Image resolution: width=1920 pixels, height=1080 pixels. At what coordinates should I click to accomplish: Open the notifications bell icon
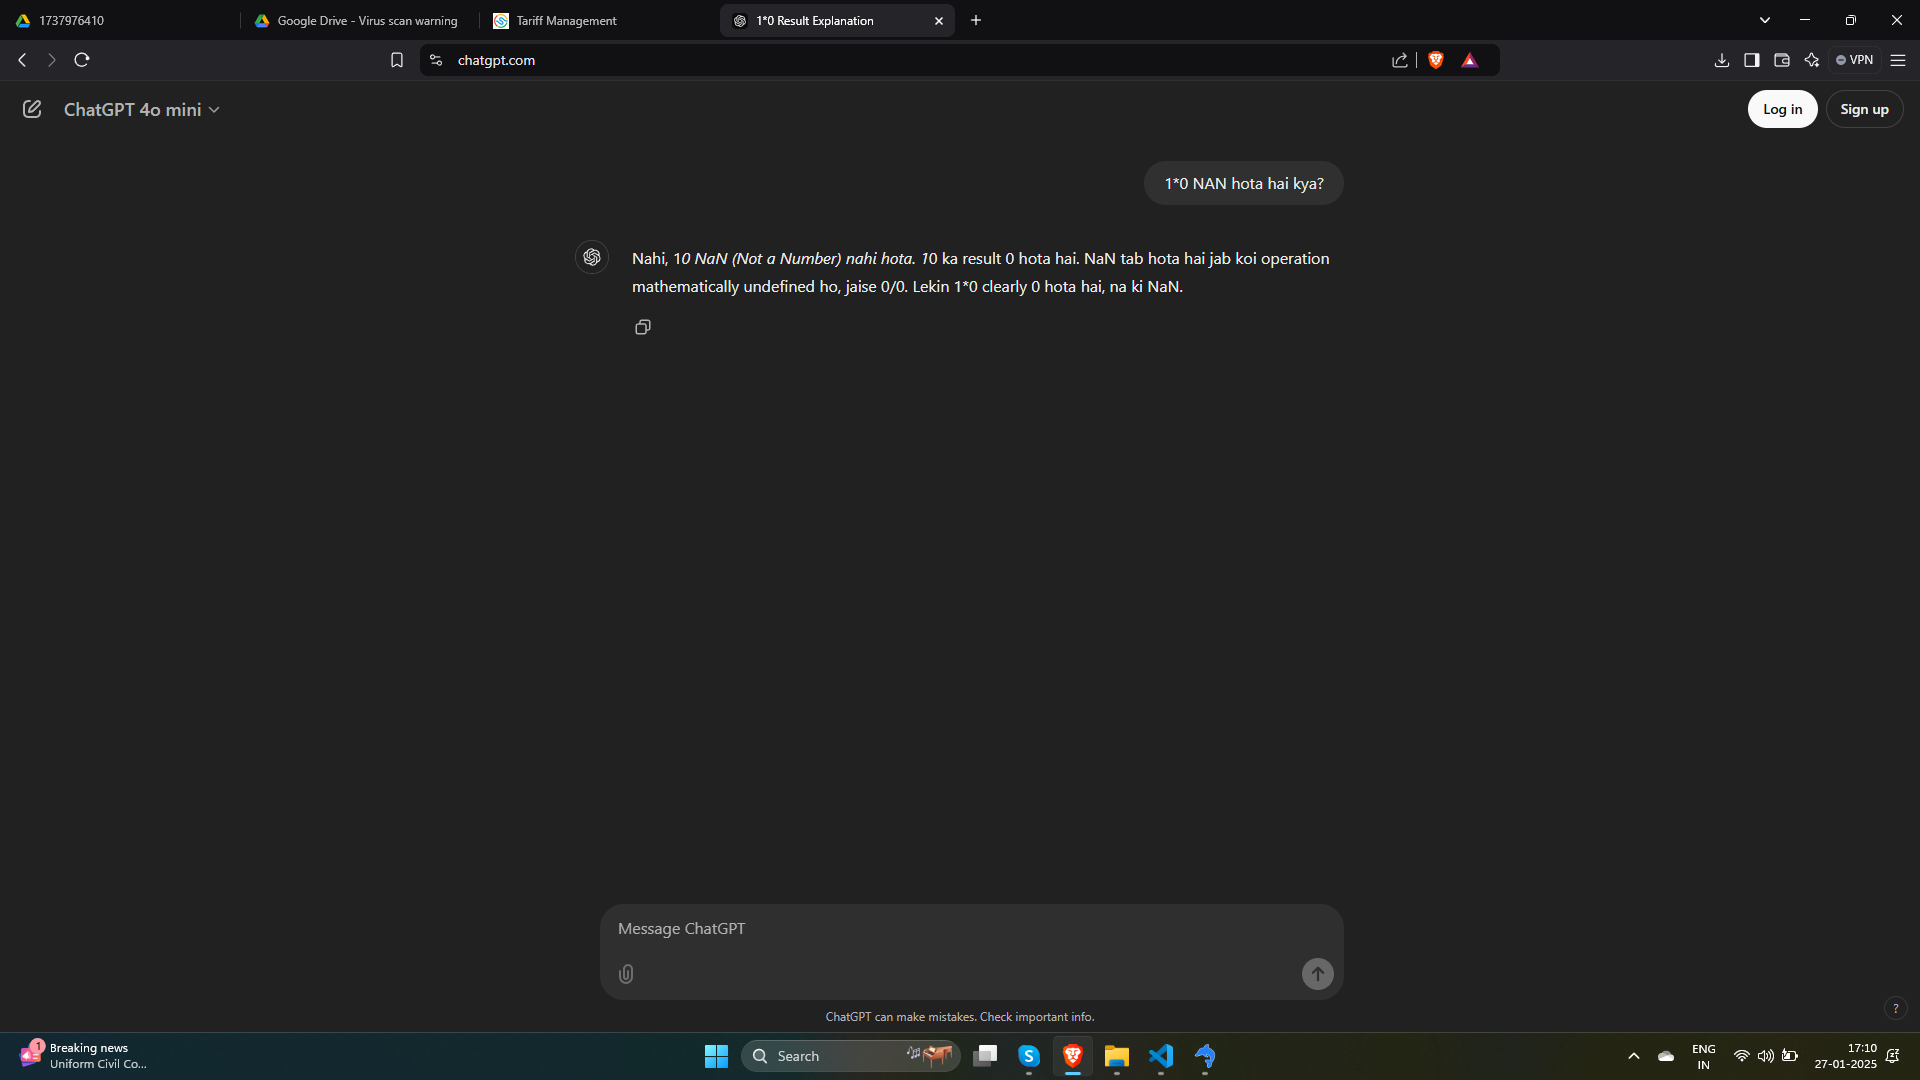click(x=1893, y=1056)
